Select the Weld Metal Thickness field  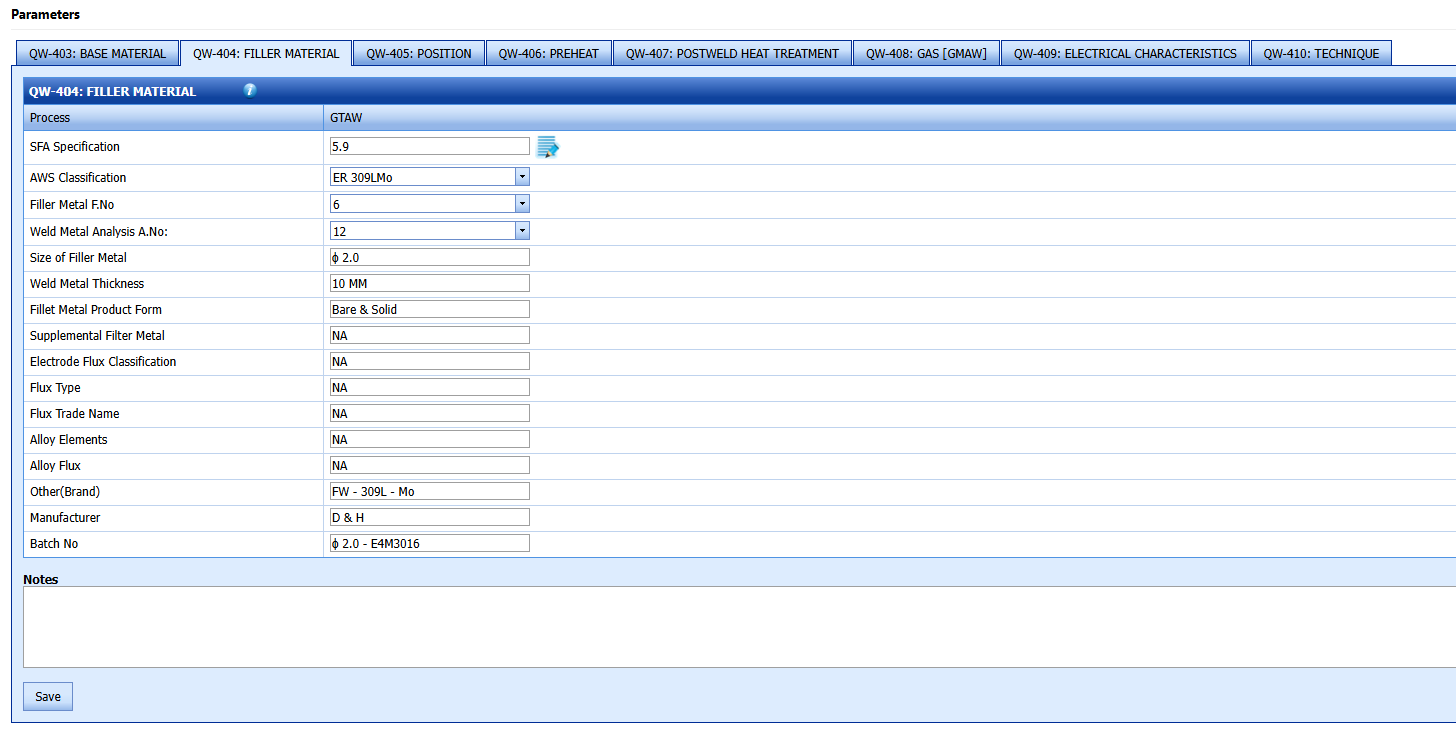coord(429,284)
